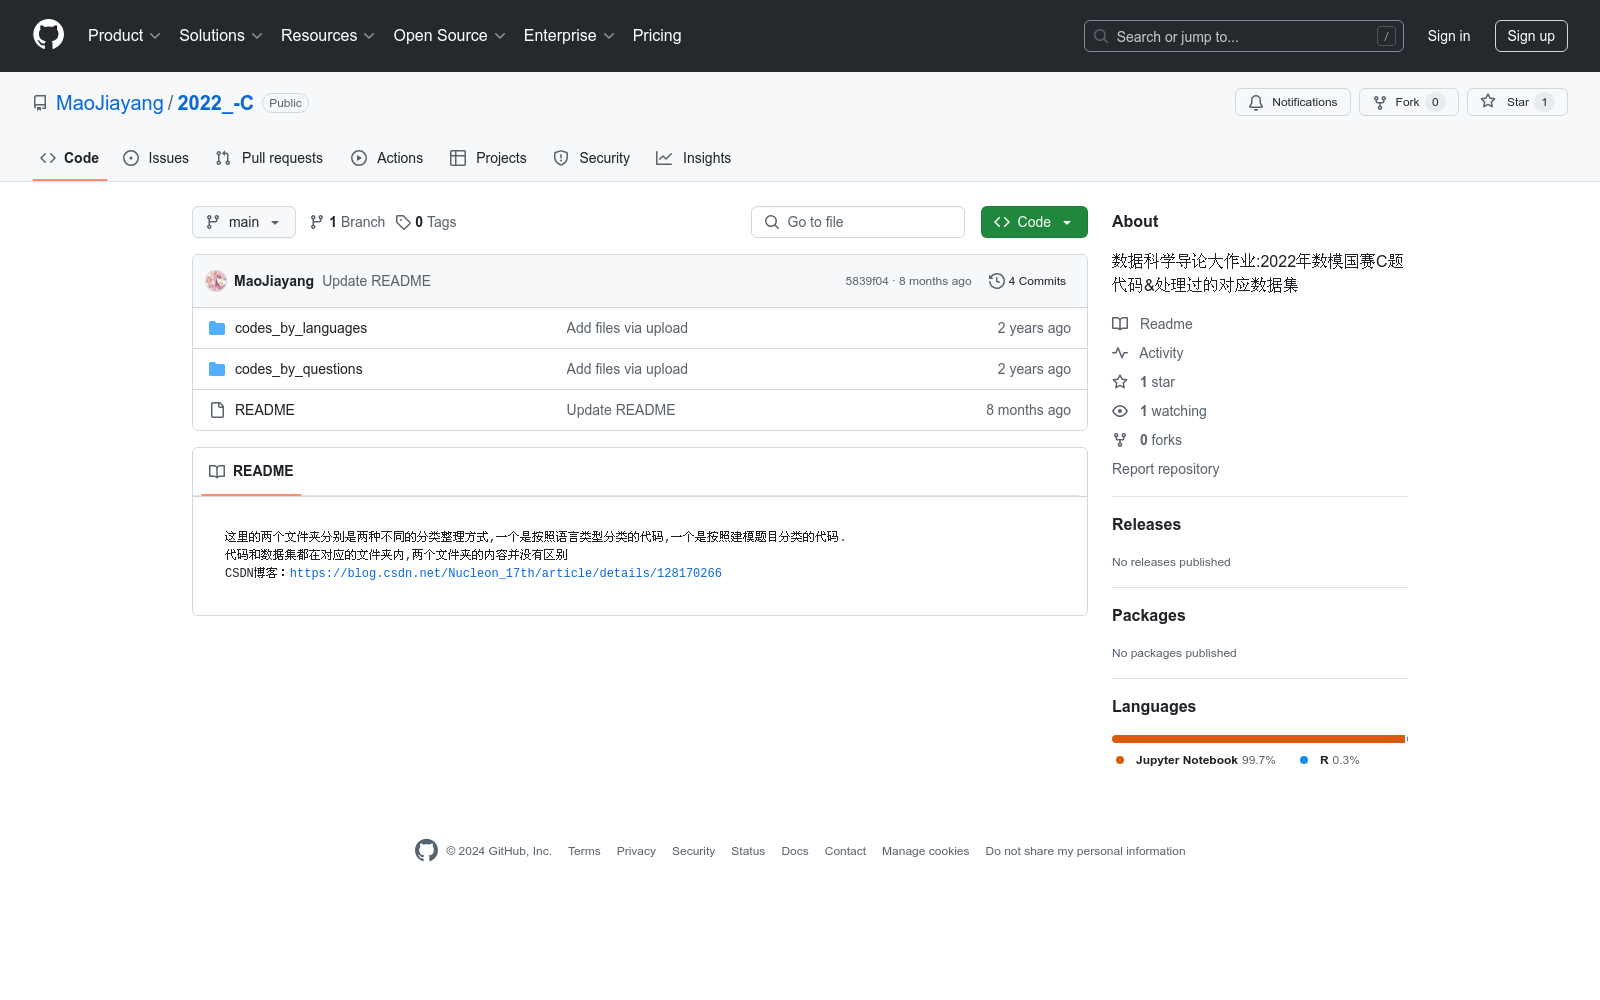Open the CSDN blog URL in README
The height and width of the screenshot is (1000, 1600).
506,573
